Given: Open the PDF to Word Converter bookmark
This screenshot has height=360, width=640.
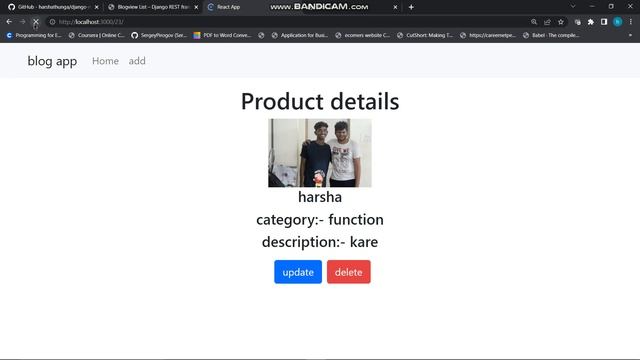Looking at the screenshot, I should click(x=223, y=36).
